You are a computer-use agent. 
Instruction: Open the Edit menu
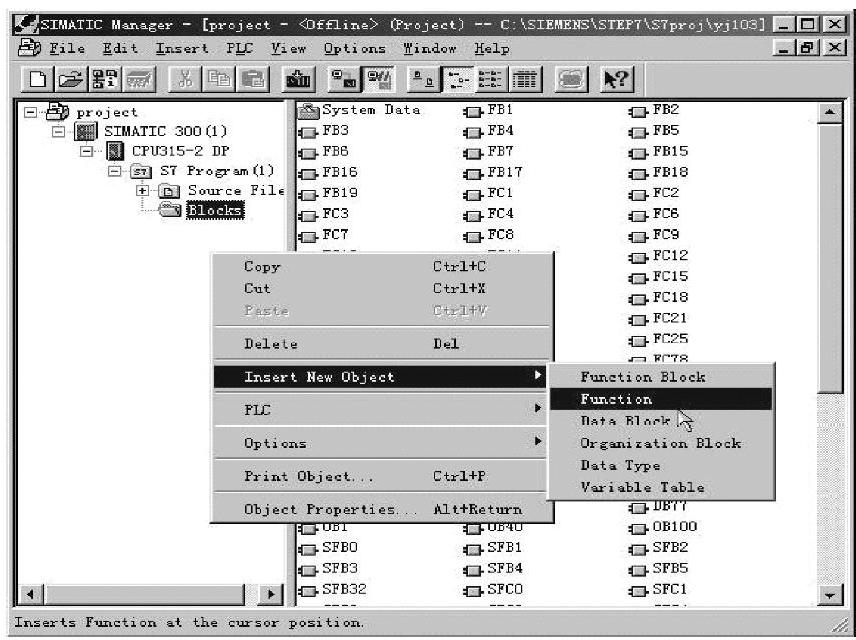(x=120, y=49)
